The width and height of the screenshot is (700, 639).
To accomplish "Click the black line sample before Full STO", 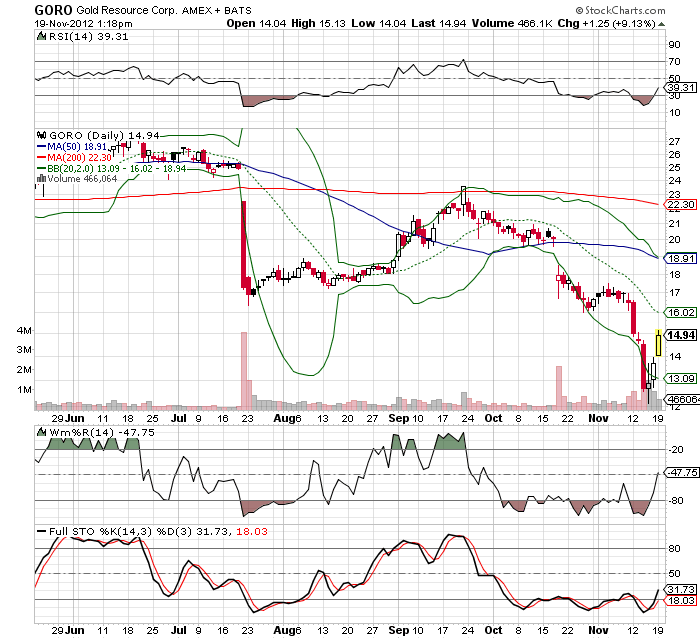I will (x=41, y=531).
